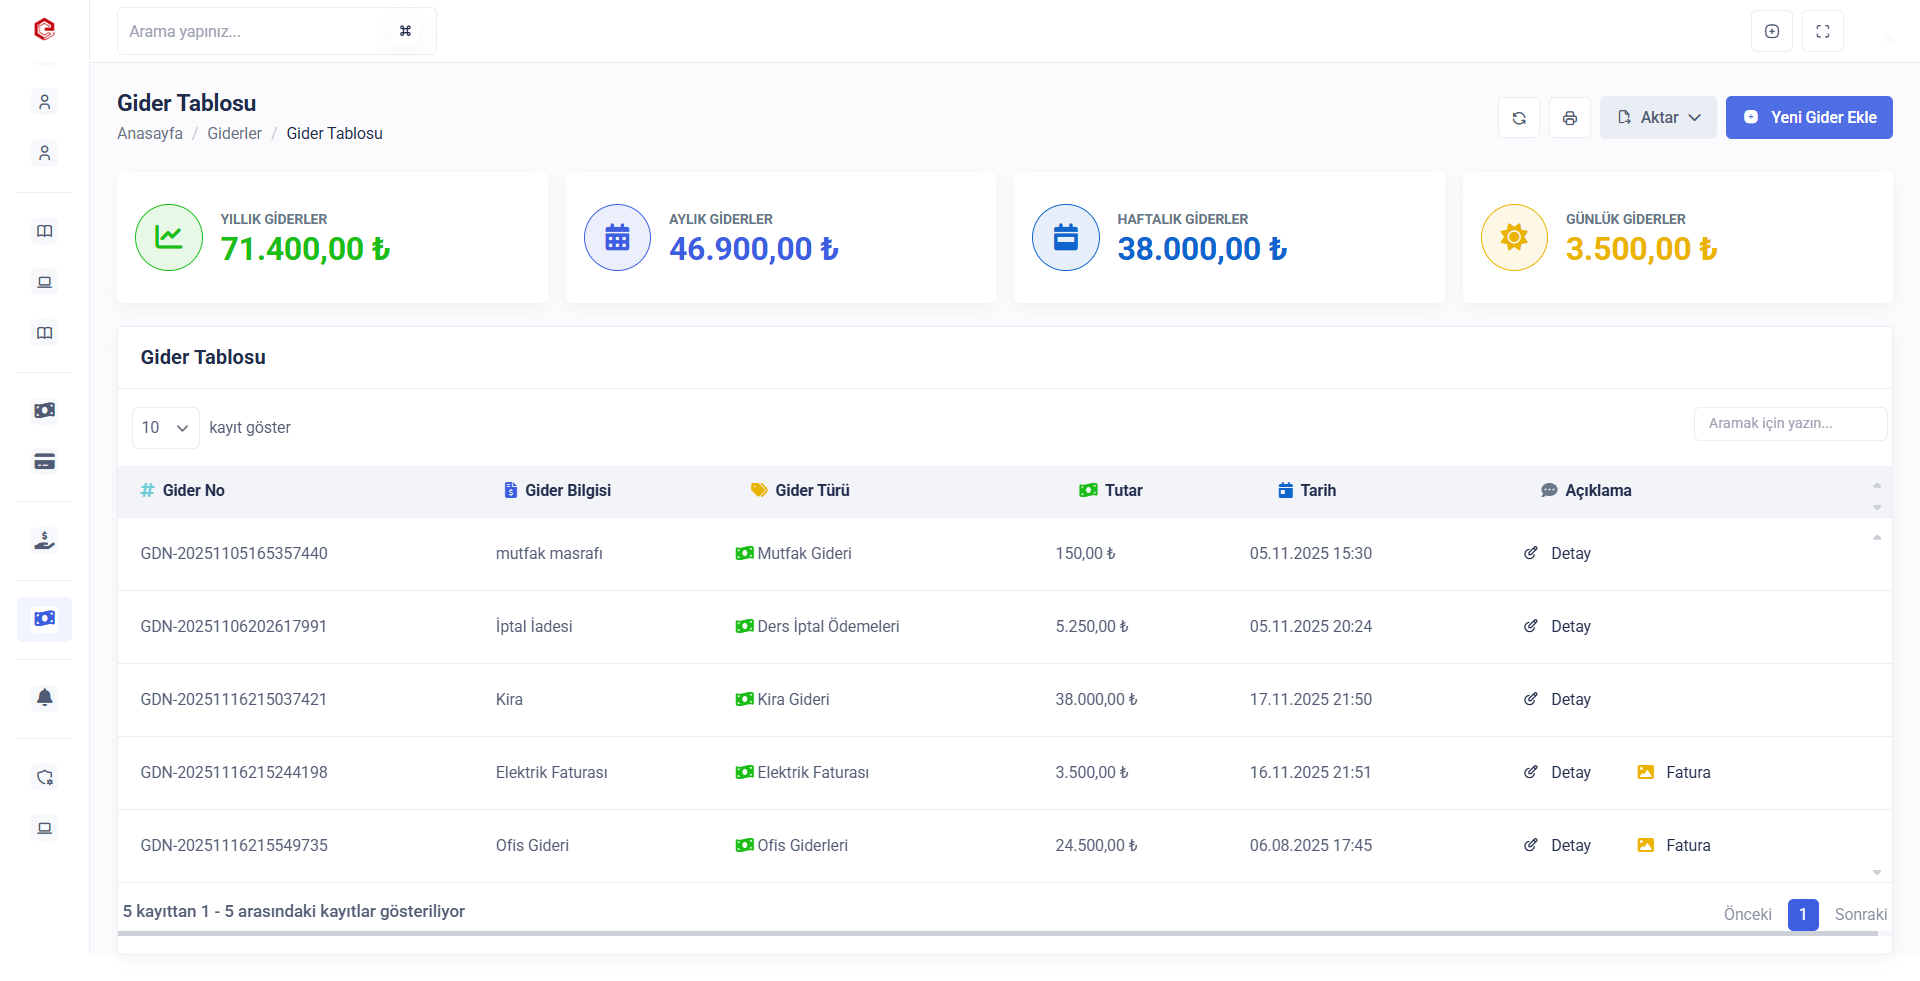Open Giderler breadcrumb link
This screenshot has width=1920, height=981.
click(234, 134)
